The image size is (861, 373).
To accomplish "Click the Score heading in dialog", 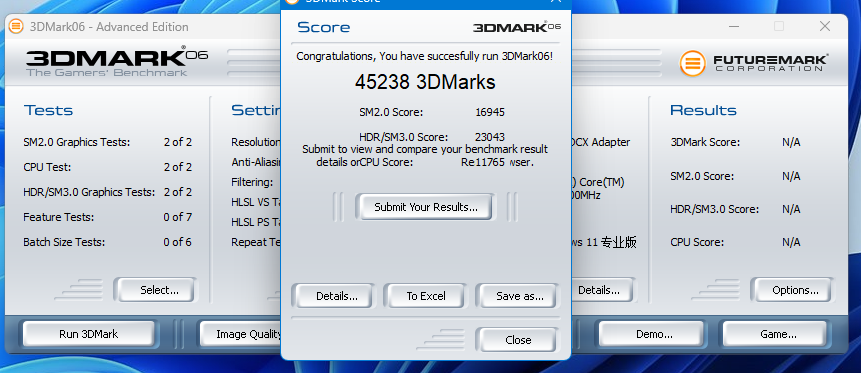I will click(x=323, y=27).
